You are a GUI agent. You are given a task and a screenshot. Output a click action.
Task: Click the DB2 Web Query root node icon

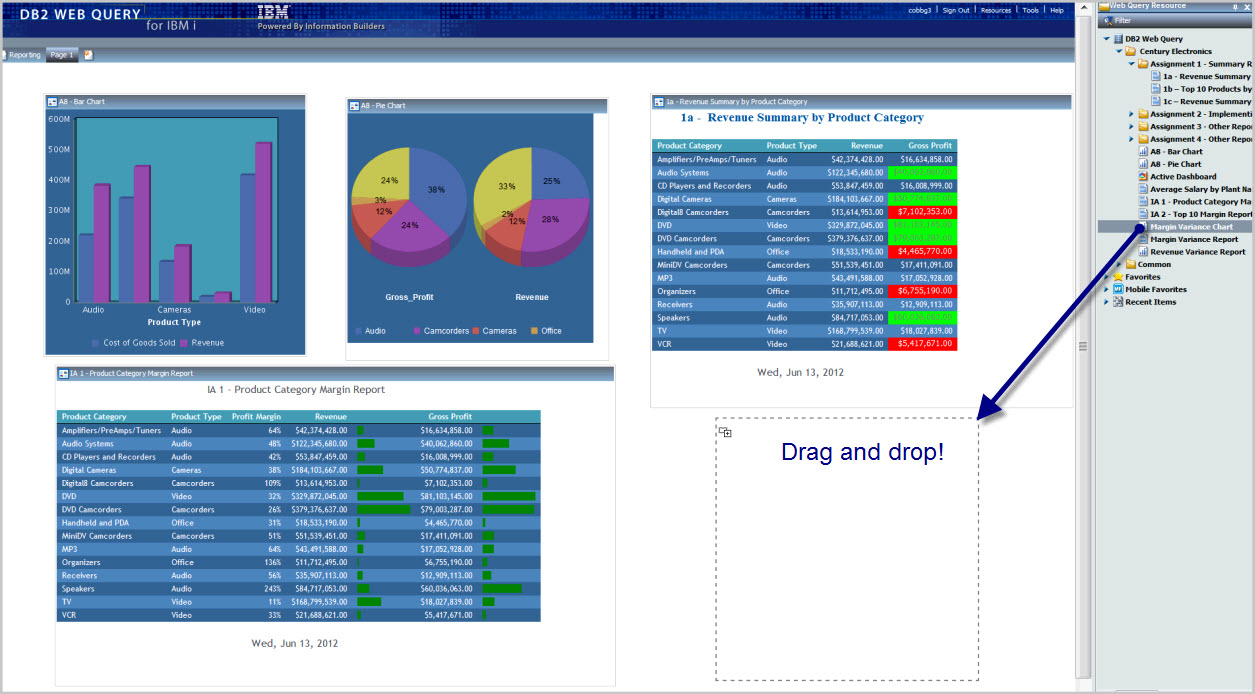pos(1118,39)
